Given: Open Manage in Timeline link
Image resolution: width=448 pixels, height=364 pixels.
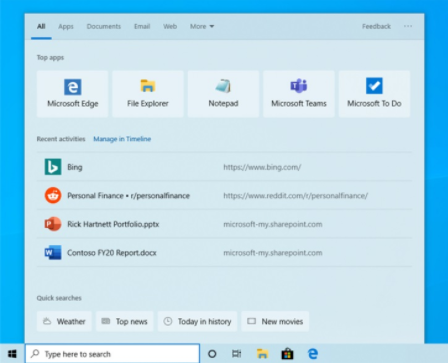Looking at the screenshot, I should (122, 139).
